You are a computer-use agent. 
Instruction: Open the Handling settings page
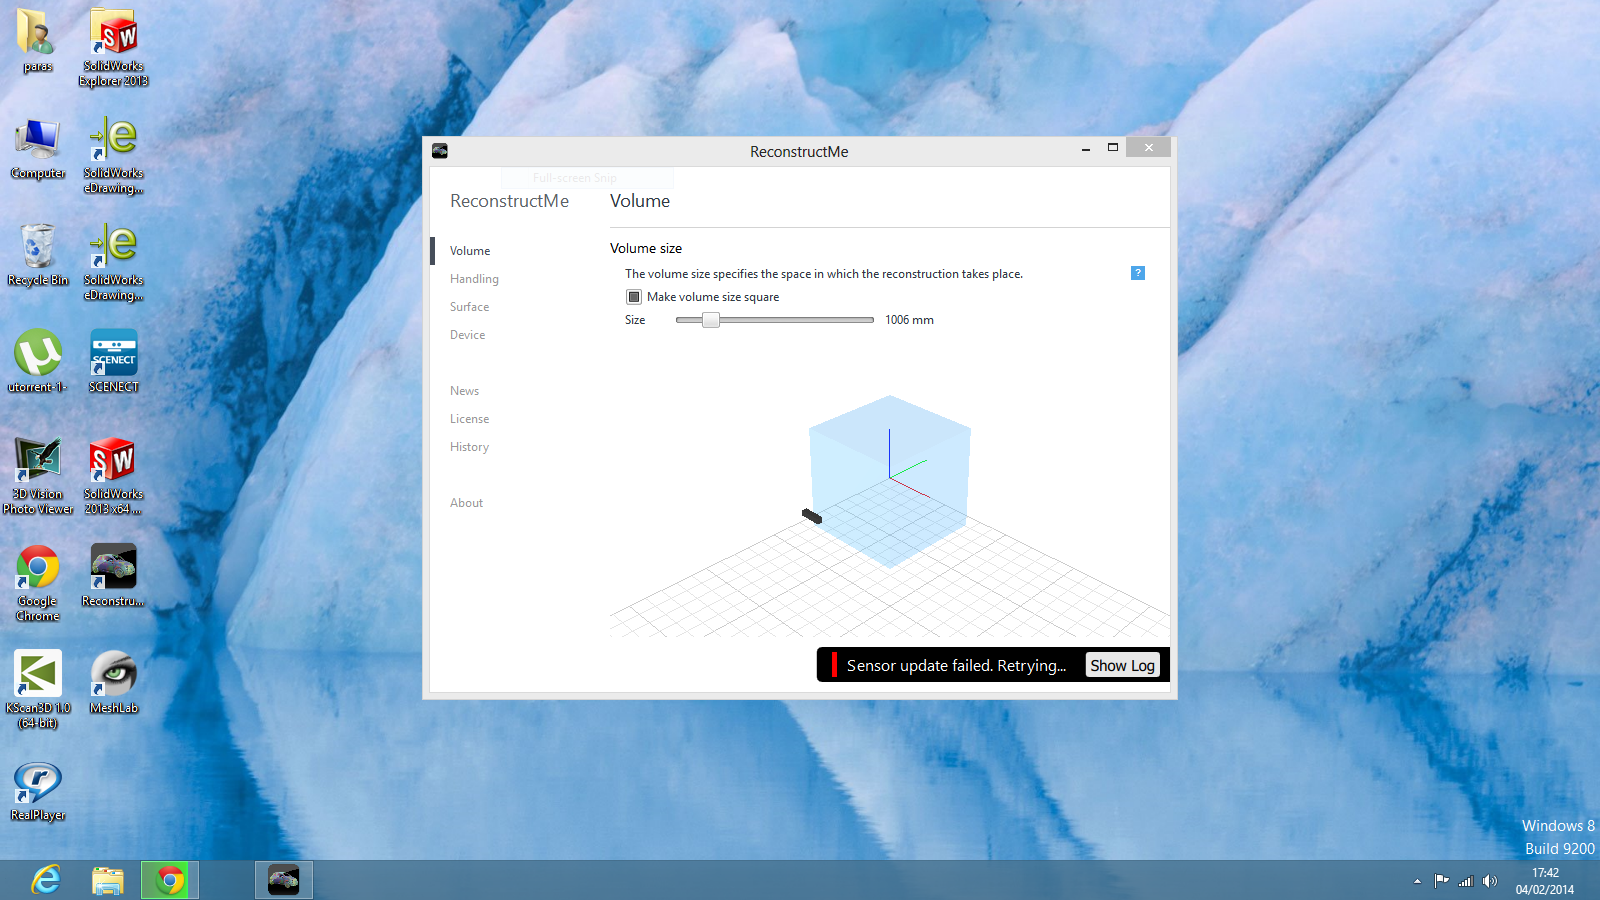(x=474, y=279)
